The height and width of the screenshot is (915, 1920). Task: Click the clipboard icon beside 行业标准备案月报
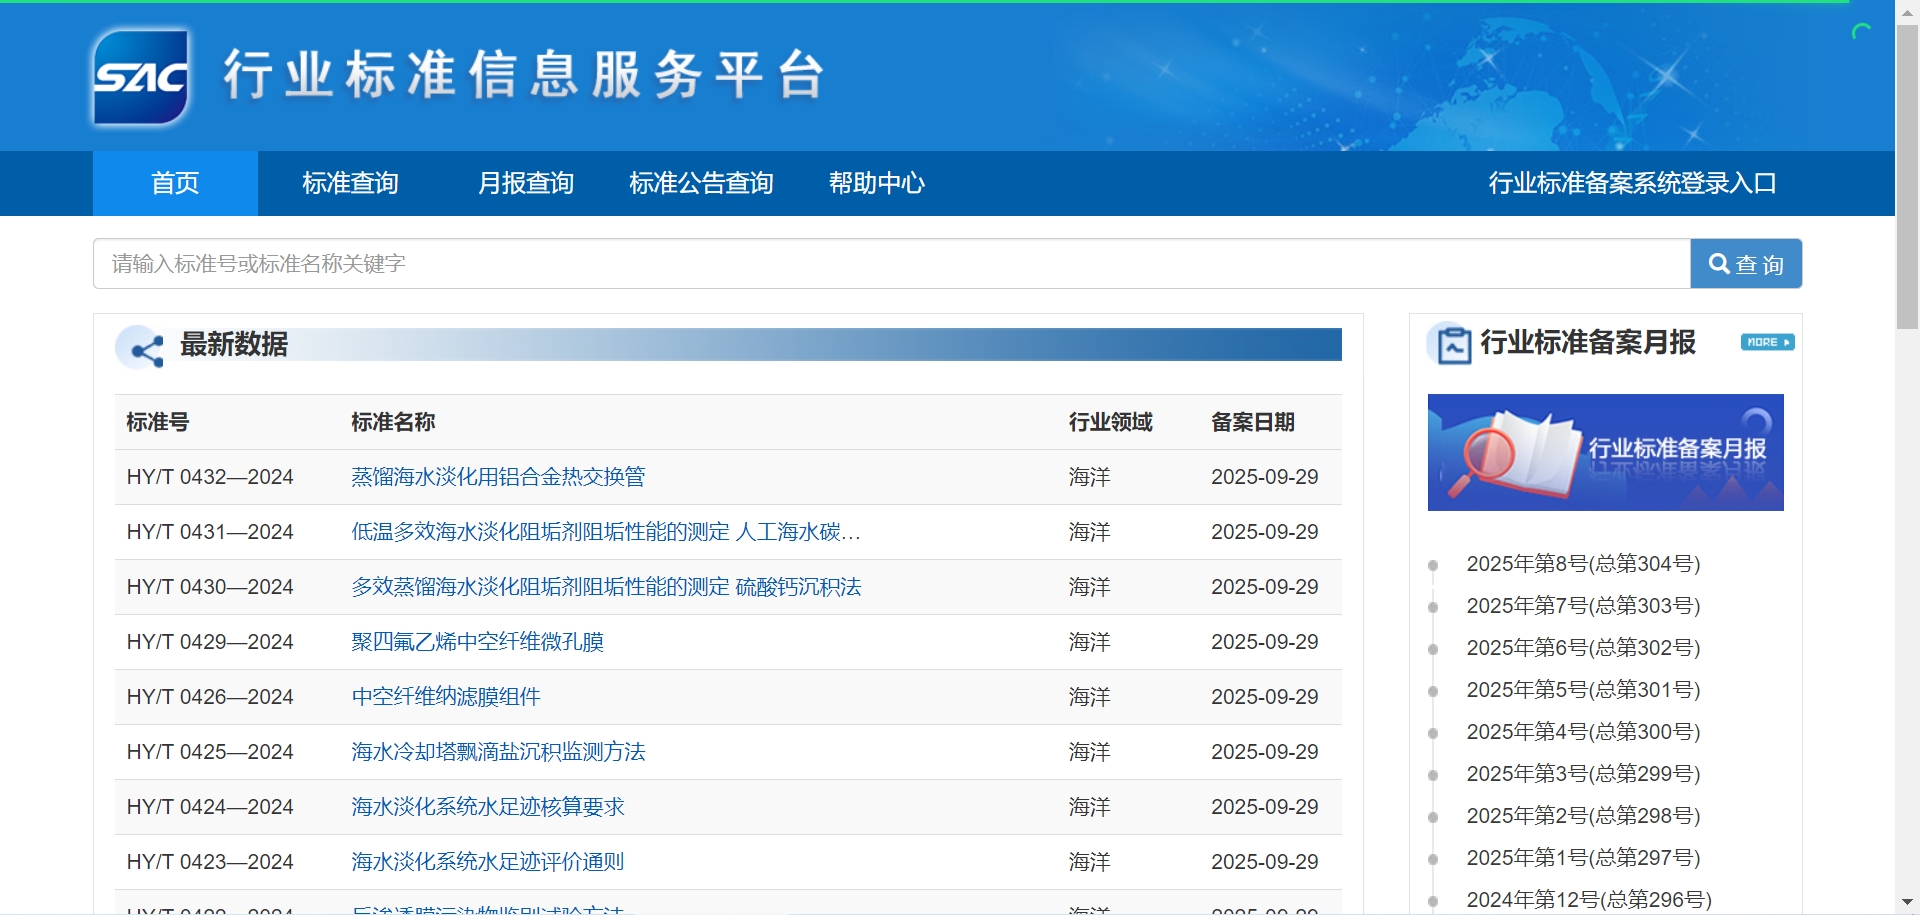click(1453, 345)
